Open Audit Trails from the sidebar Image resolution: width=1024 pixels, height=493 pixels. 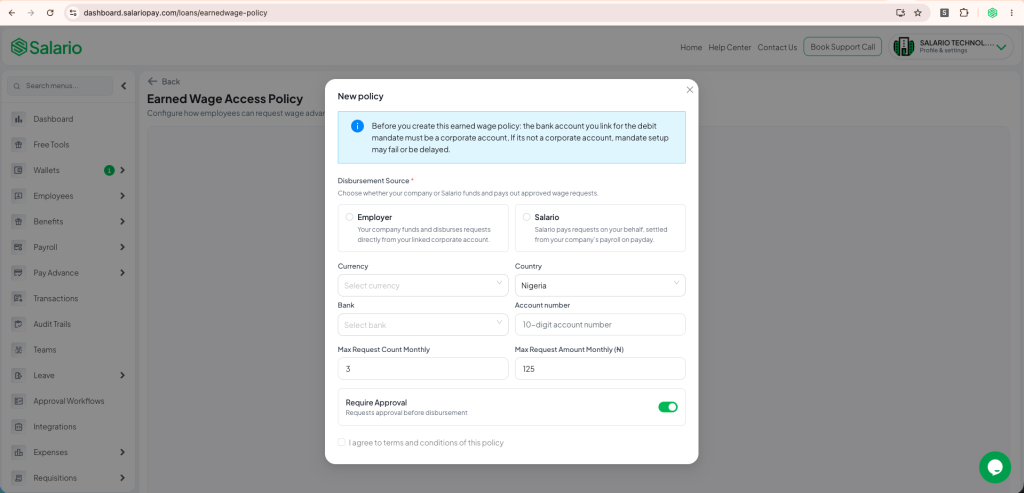(x=52, y=324)
